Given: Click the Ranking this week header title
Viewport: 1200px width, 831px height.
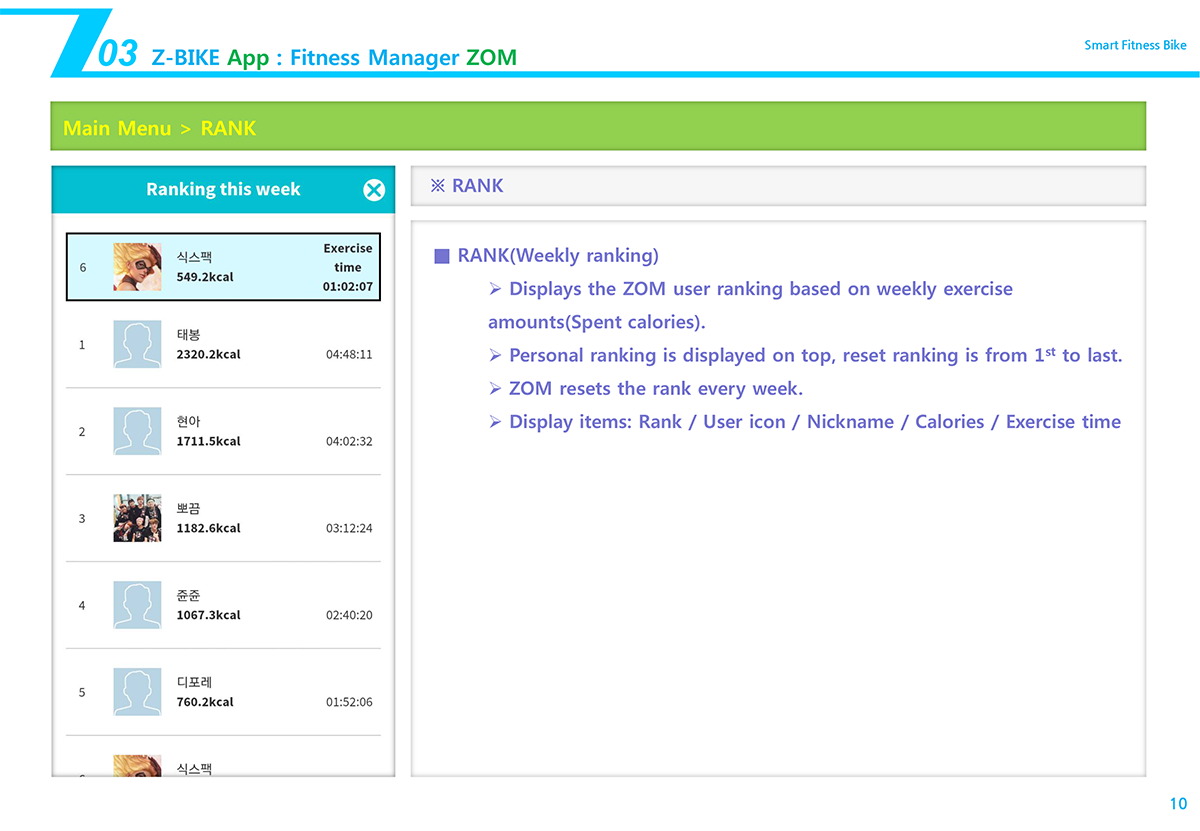Looking at the screenshot, I should click(x=223, y=189).
